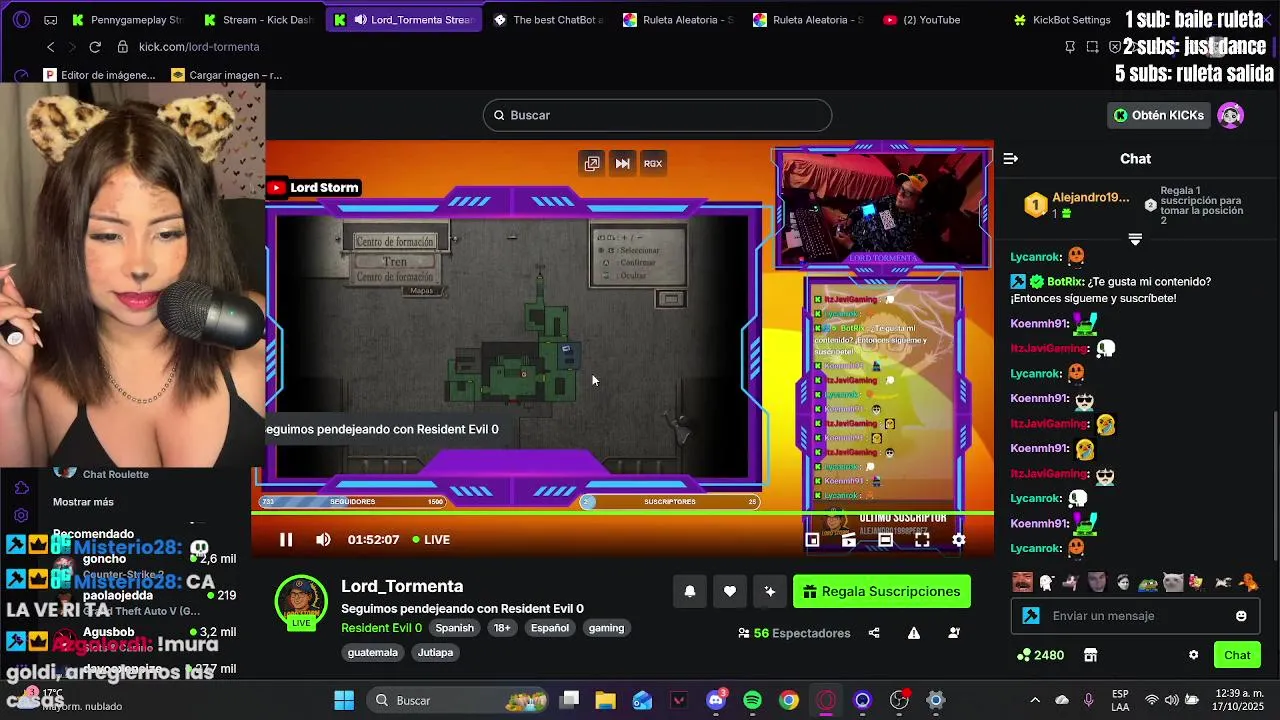Open chat settings gear icon

point(1193,655)
